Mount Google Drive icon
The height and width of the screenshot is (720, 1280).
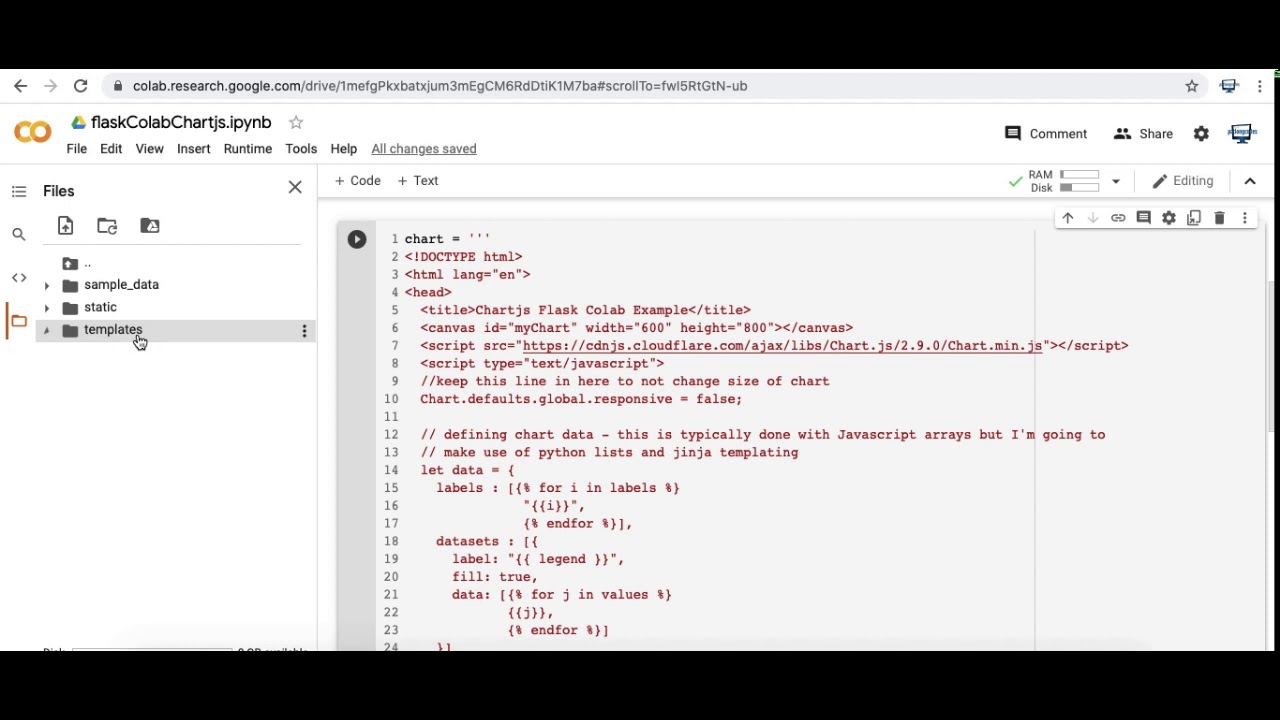(150, 226)
